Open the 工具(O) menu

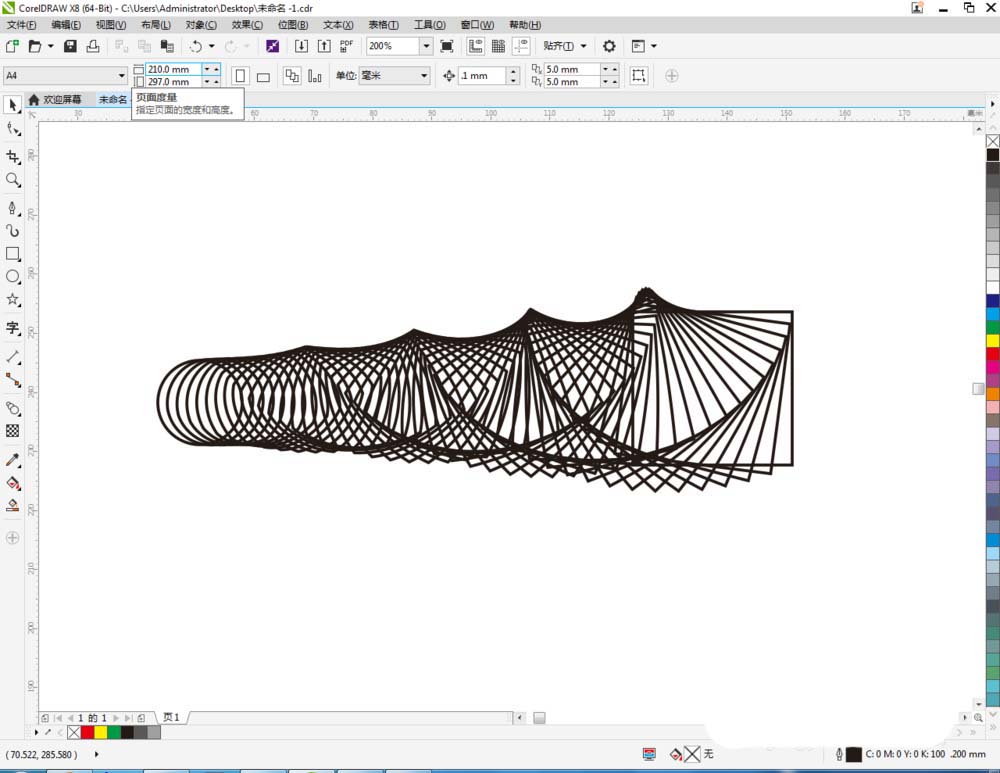pos(430,25)
